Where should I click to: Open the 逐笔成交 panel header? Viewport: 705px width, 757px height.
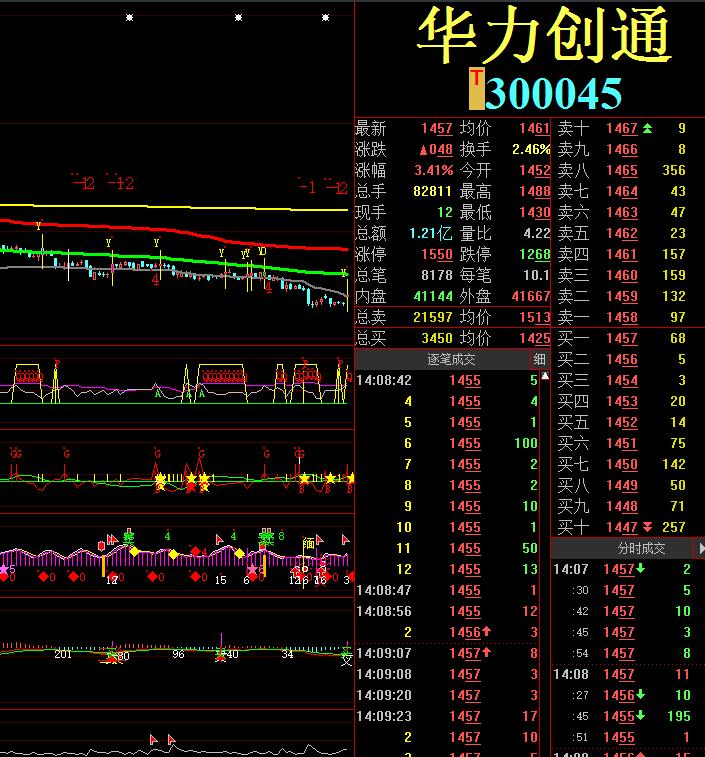pyautogui.click(x=451, y=359)
